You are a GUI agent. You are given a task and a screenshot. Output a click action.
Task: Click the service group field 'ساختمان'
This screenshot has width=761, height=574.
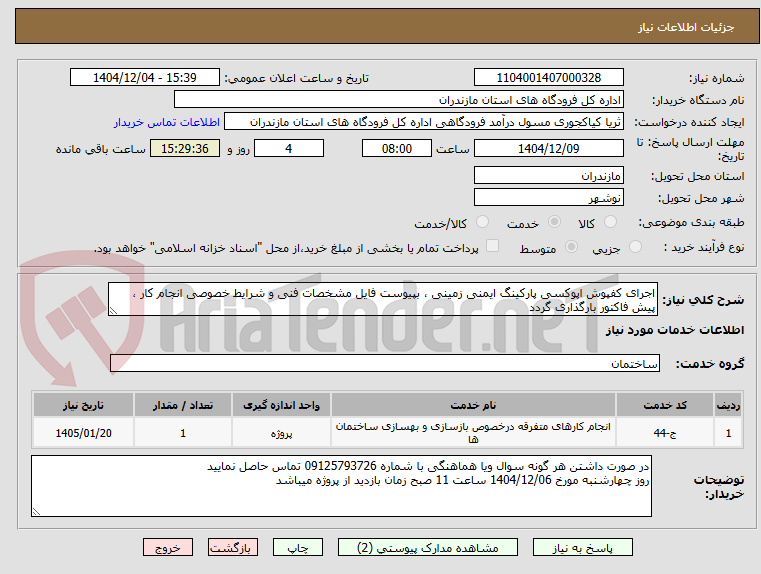point(385,363)
